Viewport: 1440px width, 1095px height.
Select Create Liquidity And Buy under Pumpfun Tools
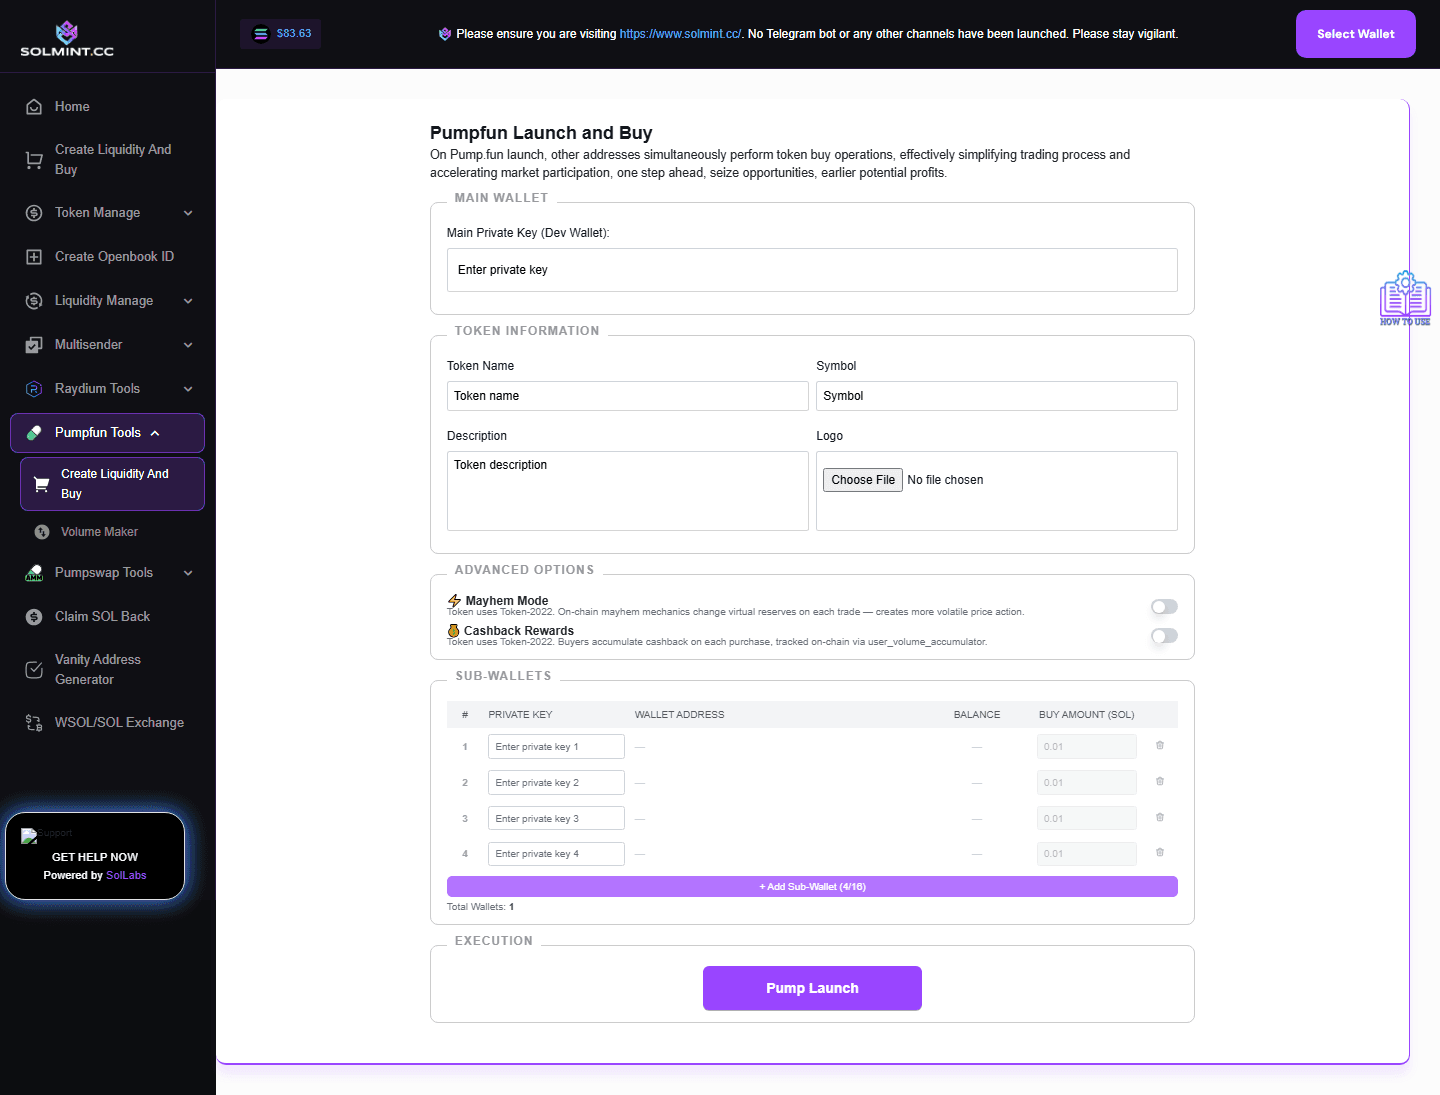(111, 483)
